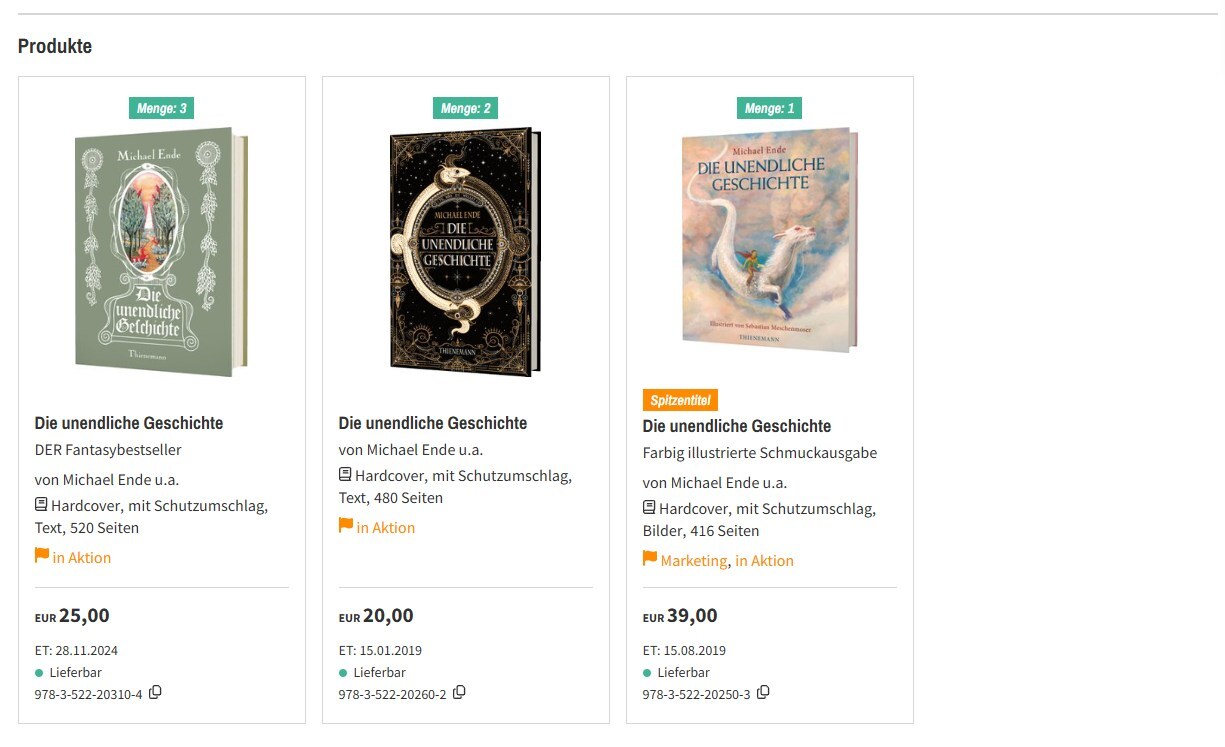Click the orange Spitzentitel badge
Screen dimensions: 1225x747
click(680, 400)
